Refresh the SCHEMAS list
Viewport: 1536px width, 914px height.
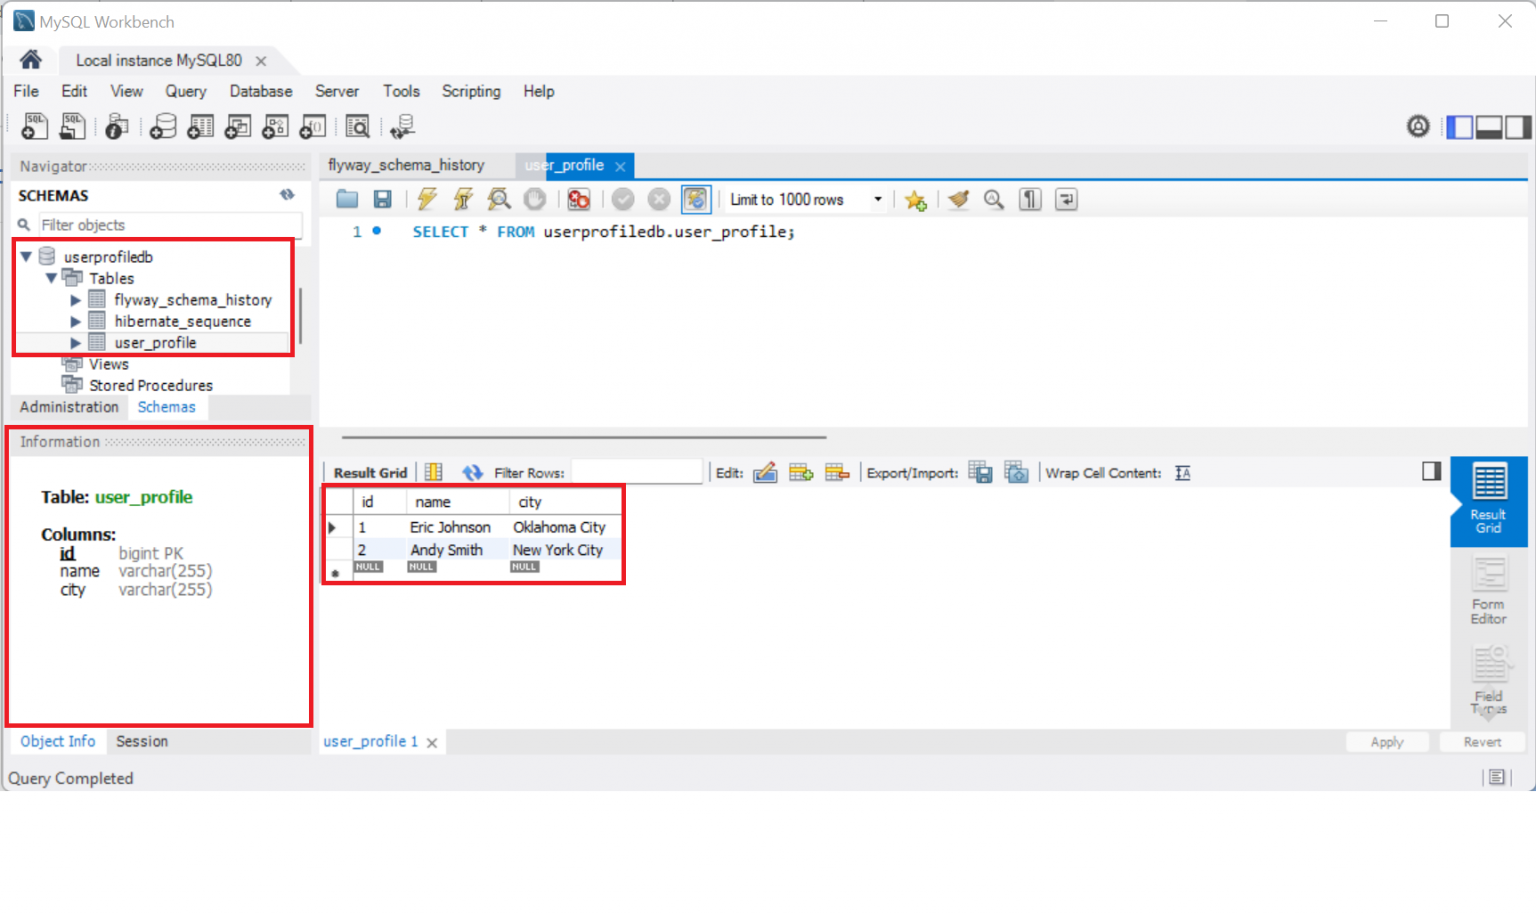(287, 195)
